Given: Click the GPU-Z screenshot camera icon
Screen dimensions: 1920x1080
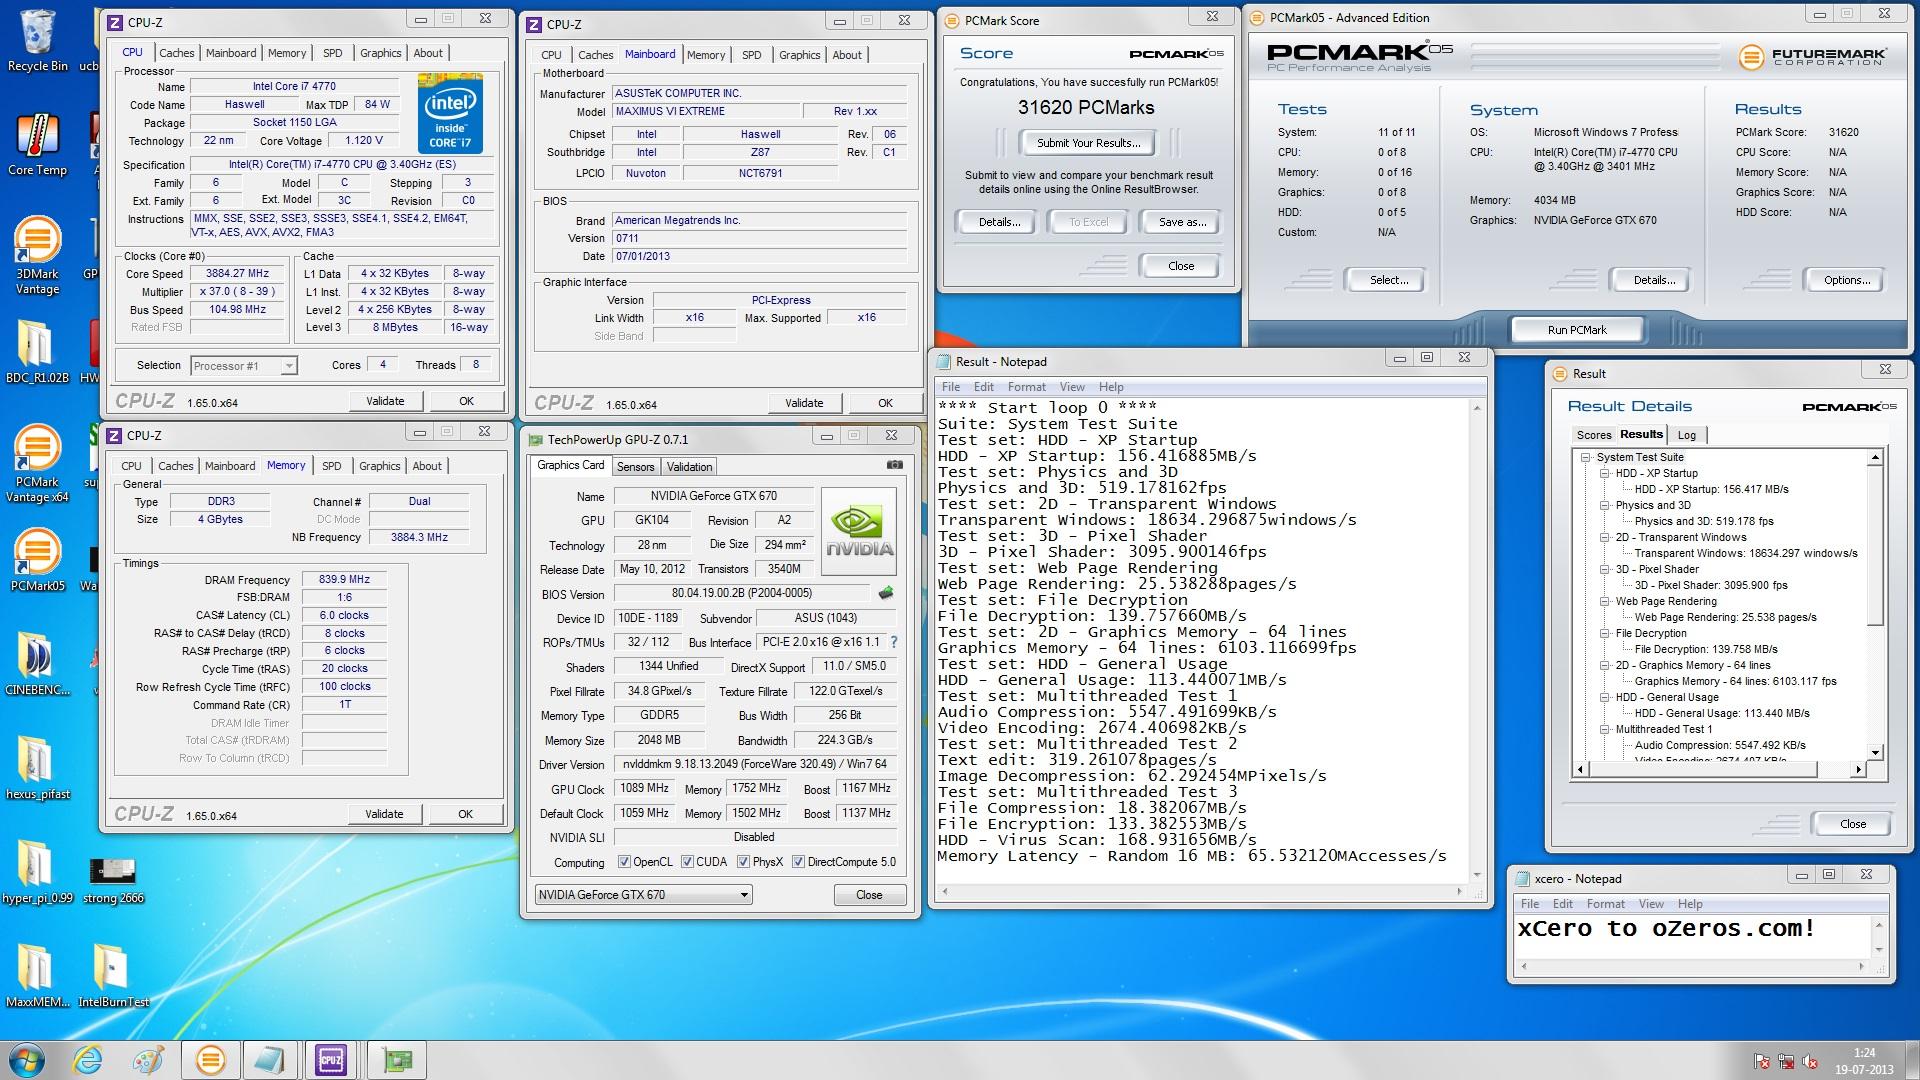Looking at the screenshot, I should (895, 465).
